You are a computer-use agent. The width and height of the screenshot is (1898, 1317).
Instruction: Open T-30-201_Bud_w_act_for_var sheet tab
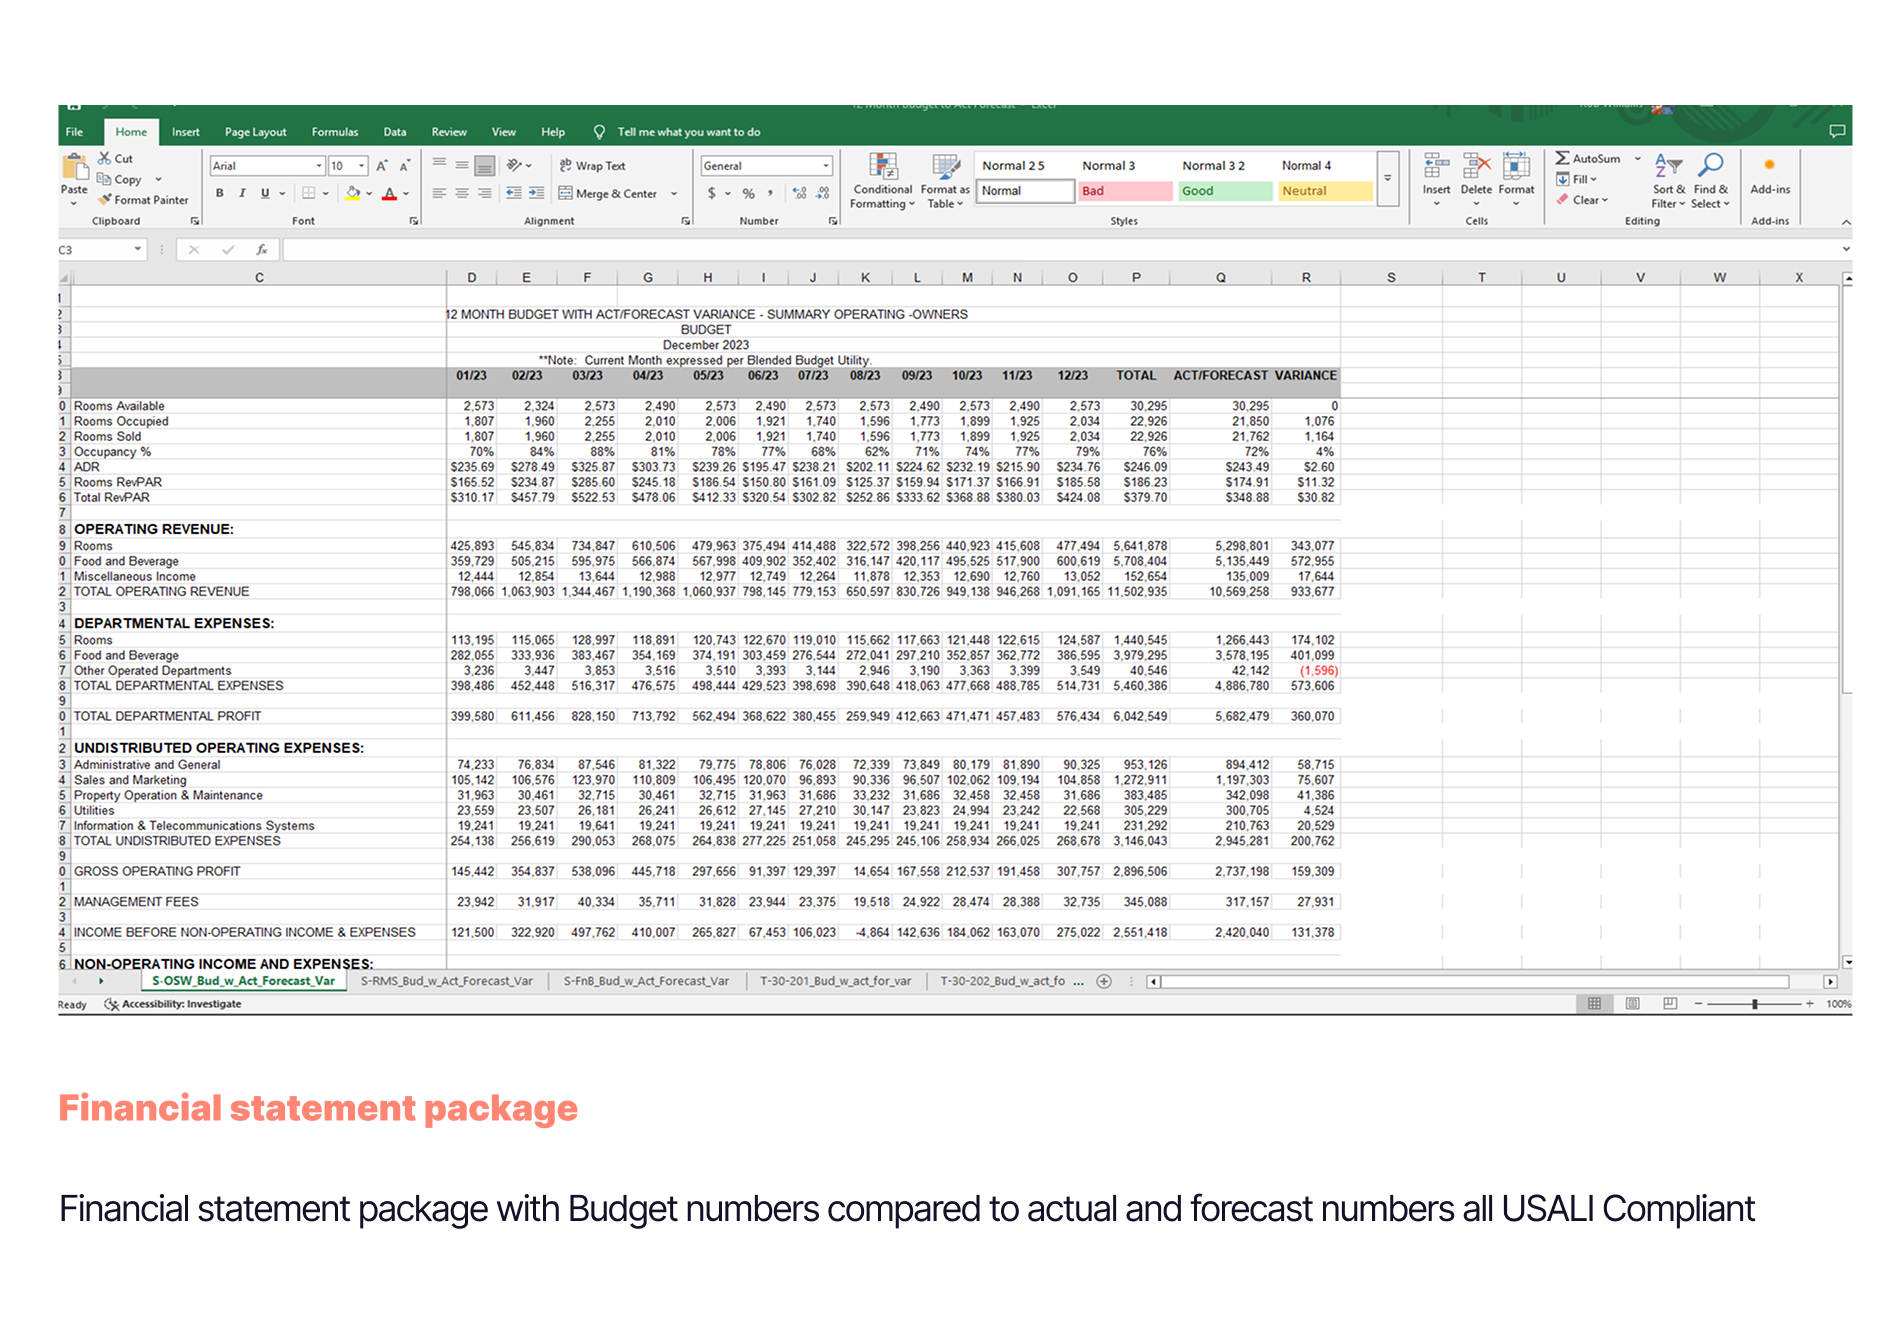pos(835,981)
